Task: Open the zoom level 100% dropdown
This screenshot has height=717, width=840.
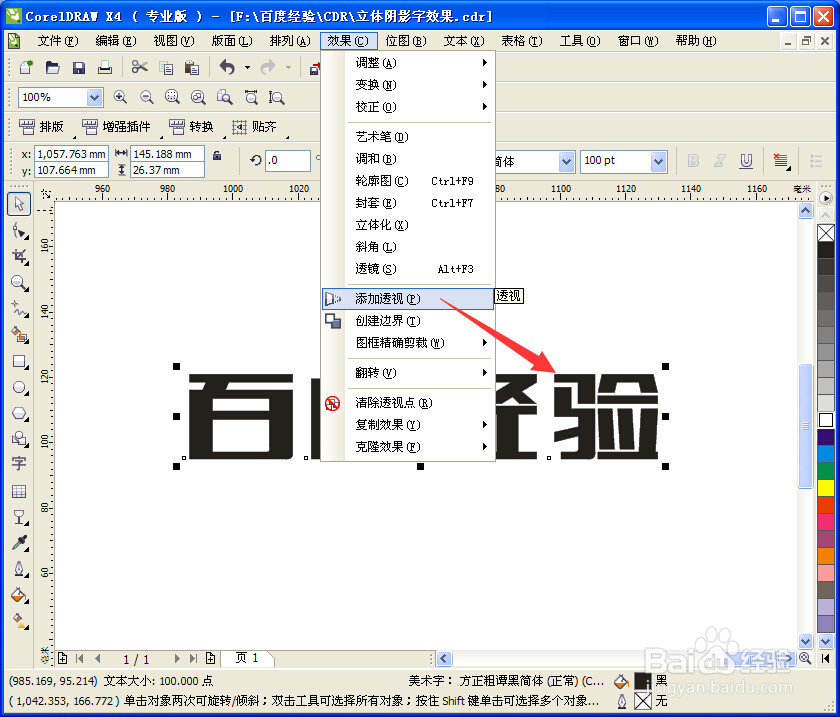Action: pos(94,98)
